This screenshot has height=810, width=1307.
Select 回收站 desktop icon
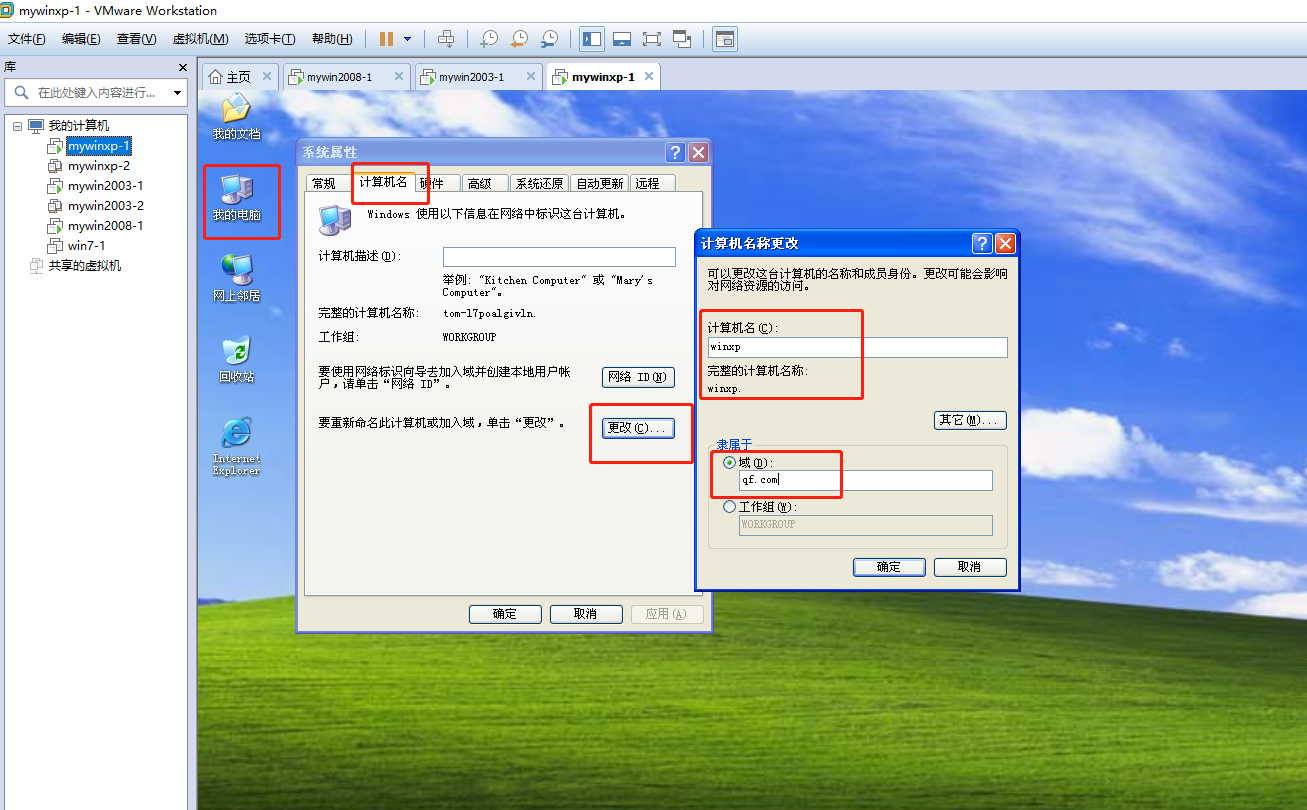[236, 360]
